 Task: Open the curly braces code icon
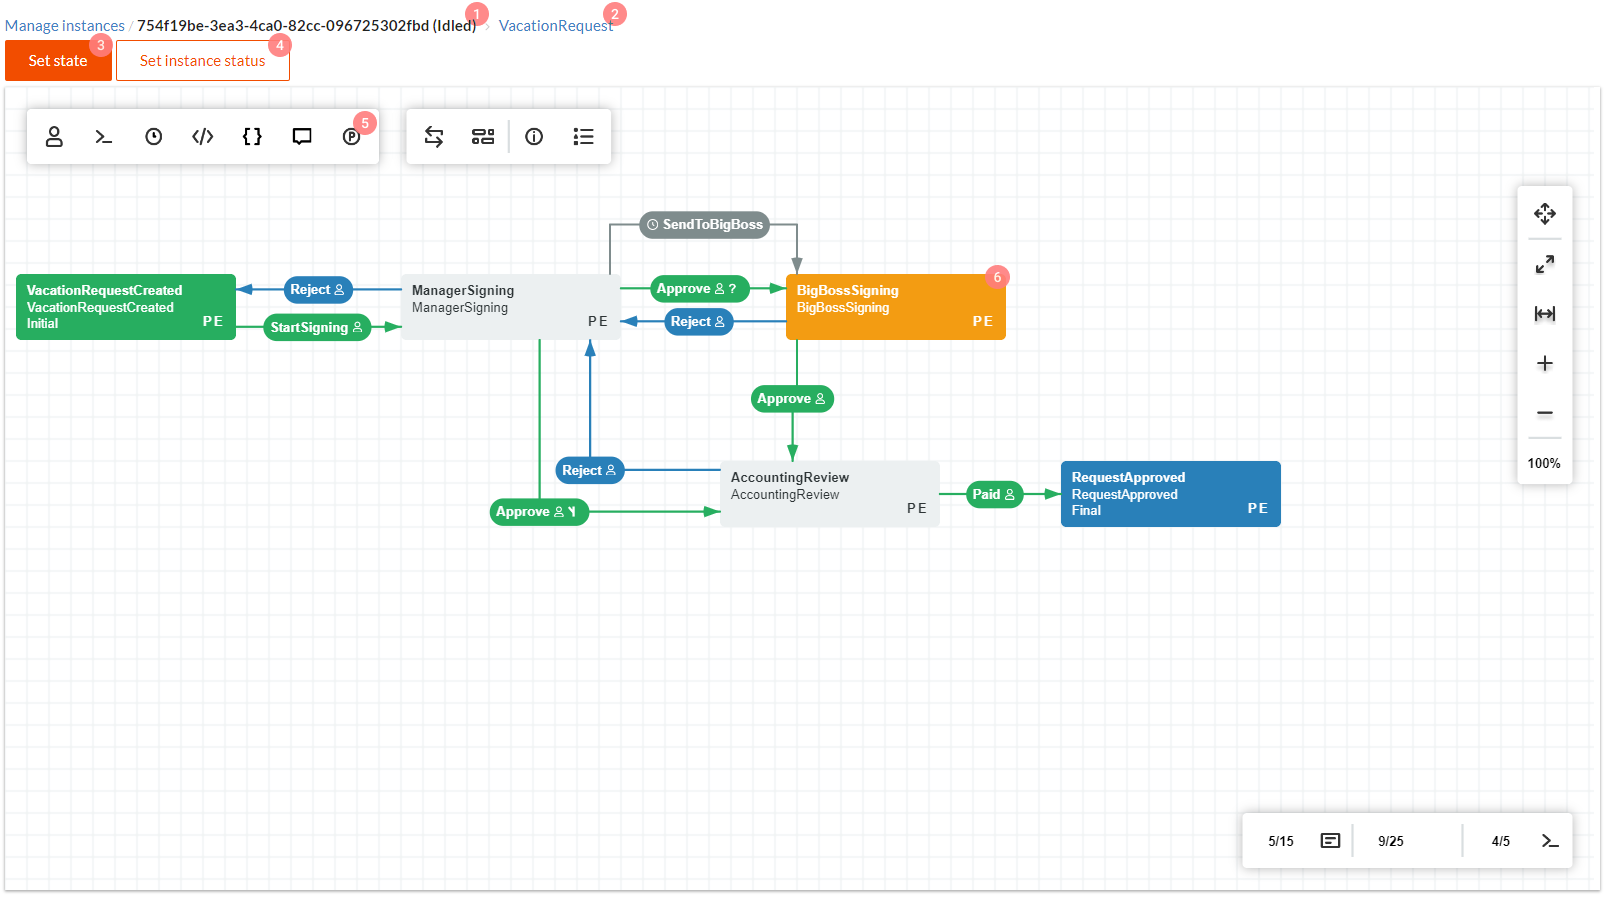[x=252, y=137]
